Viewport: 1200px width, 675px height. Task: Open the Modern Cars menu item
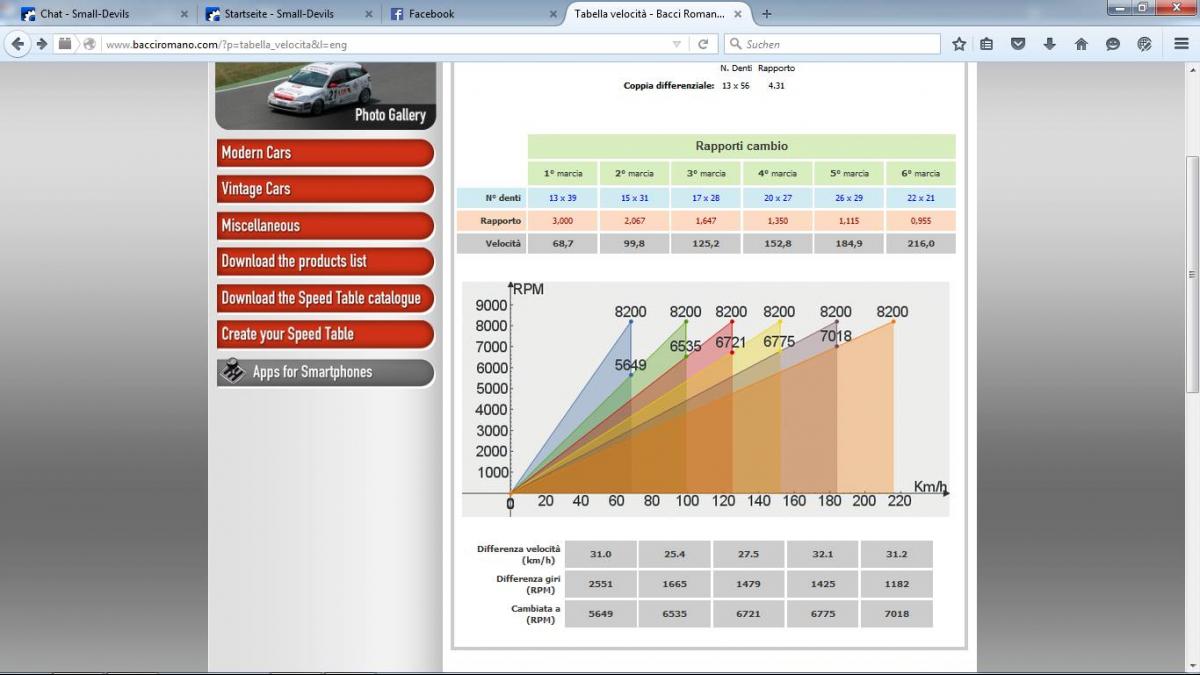(325, 153)
